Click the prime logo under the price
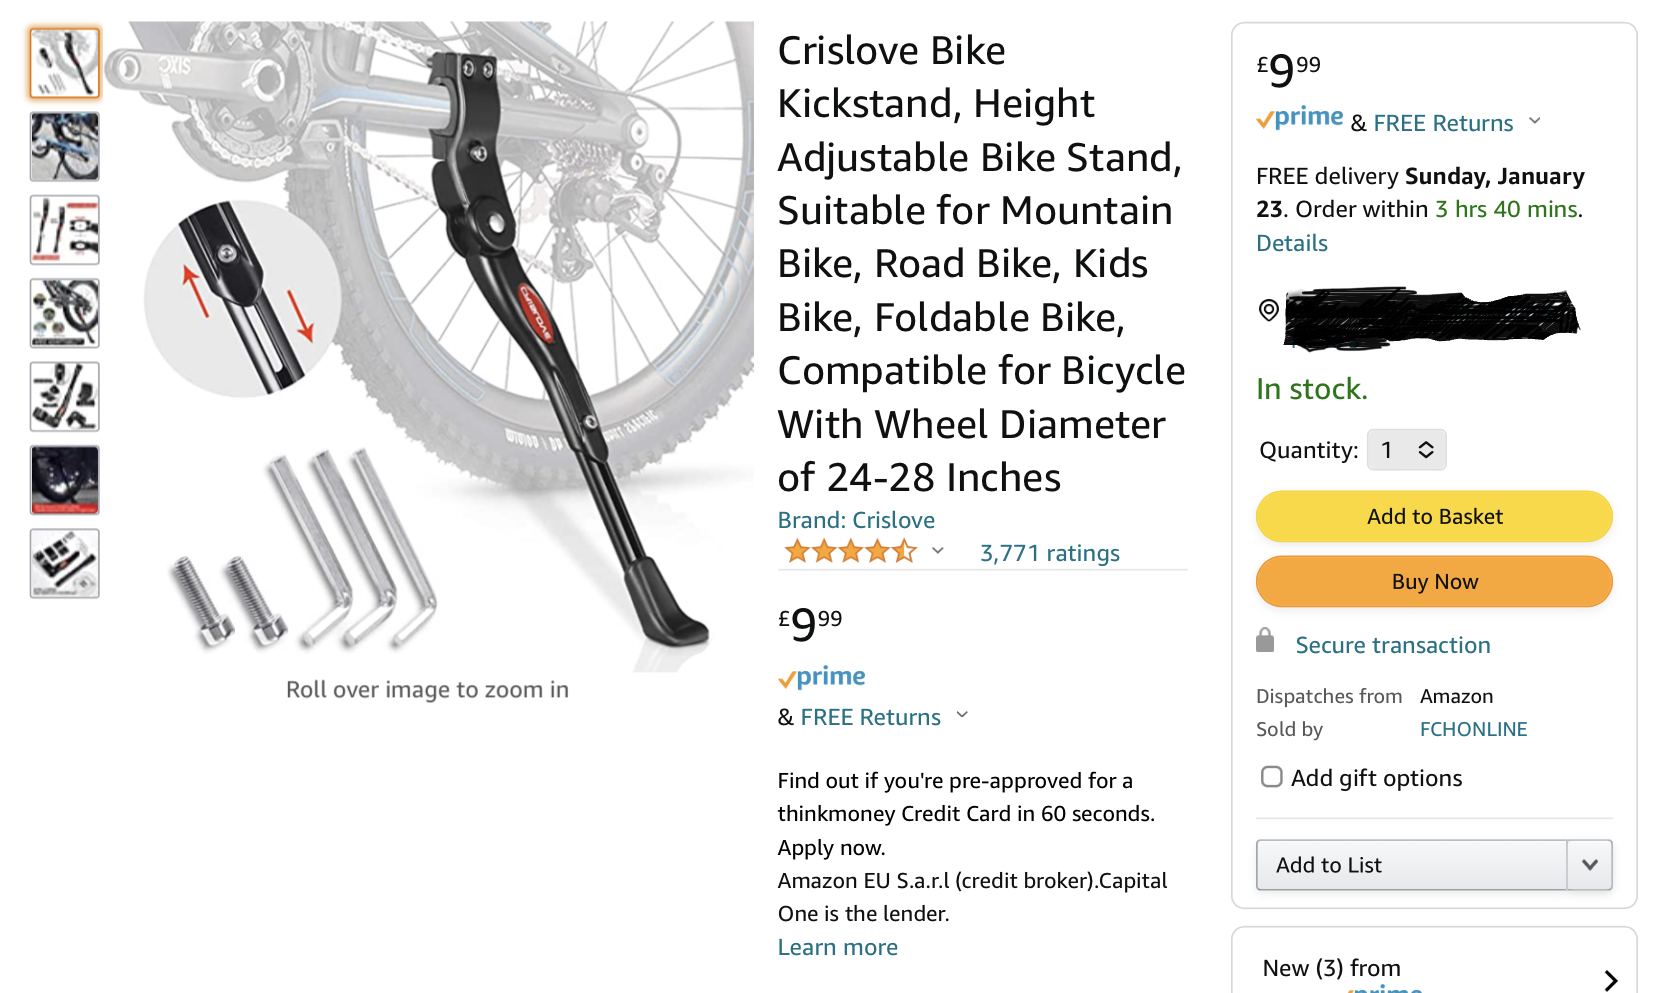Viewport: 1668px width, 993px height. (x=822, y=677)
